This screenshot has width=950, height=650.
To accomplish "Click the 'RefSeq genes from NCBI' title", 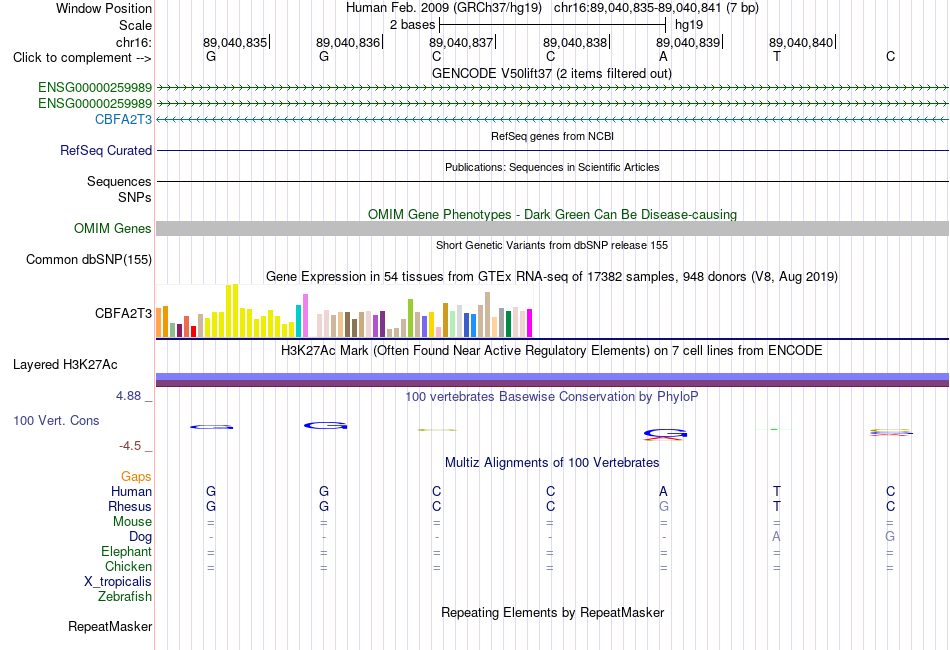I will point(552,136).
